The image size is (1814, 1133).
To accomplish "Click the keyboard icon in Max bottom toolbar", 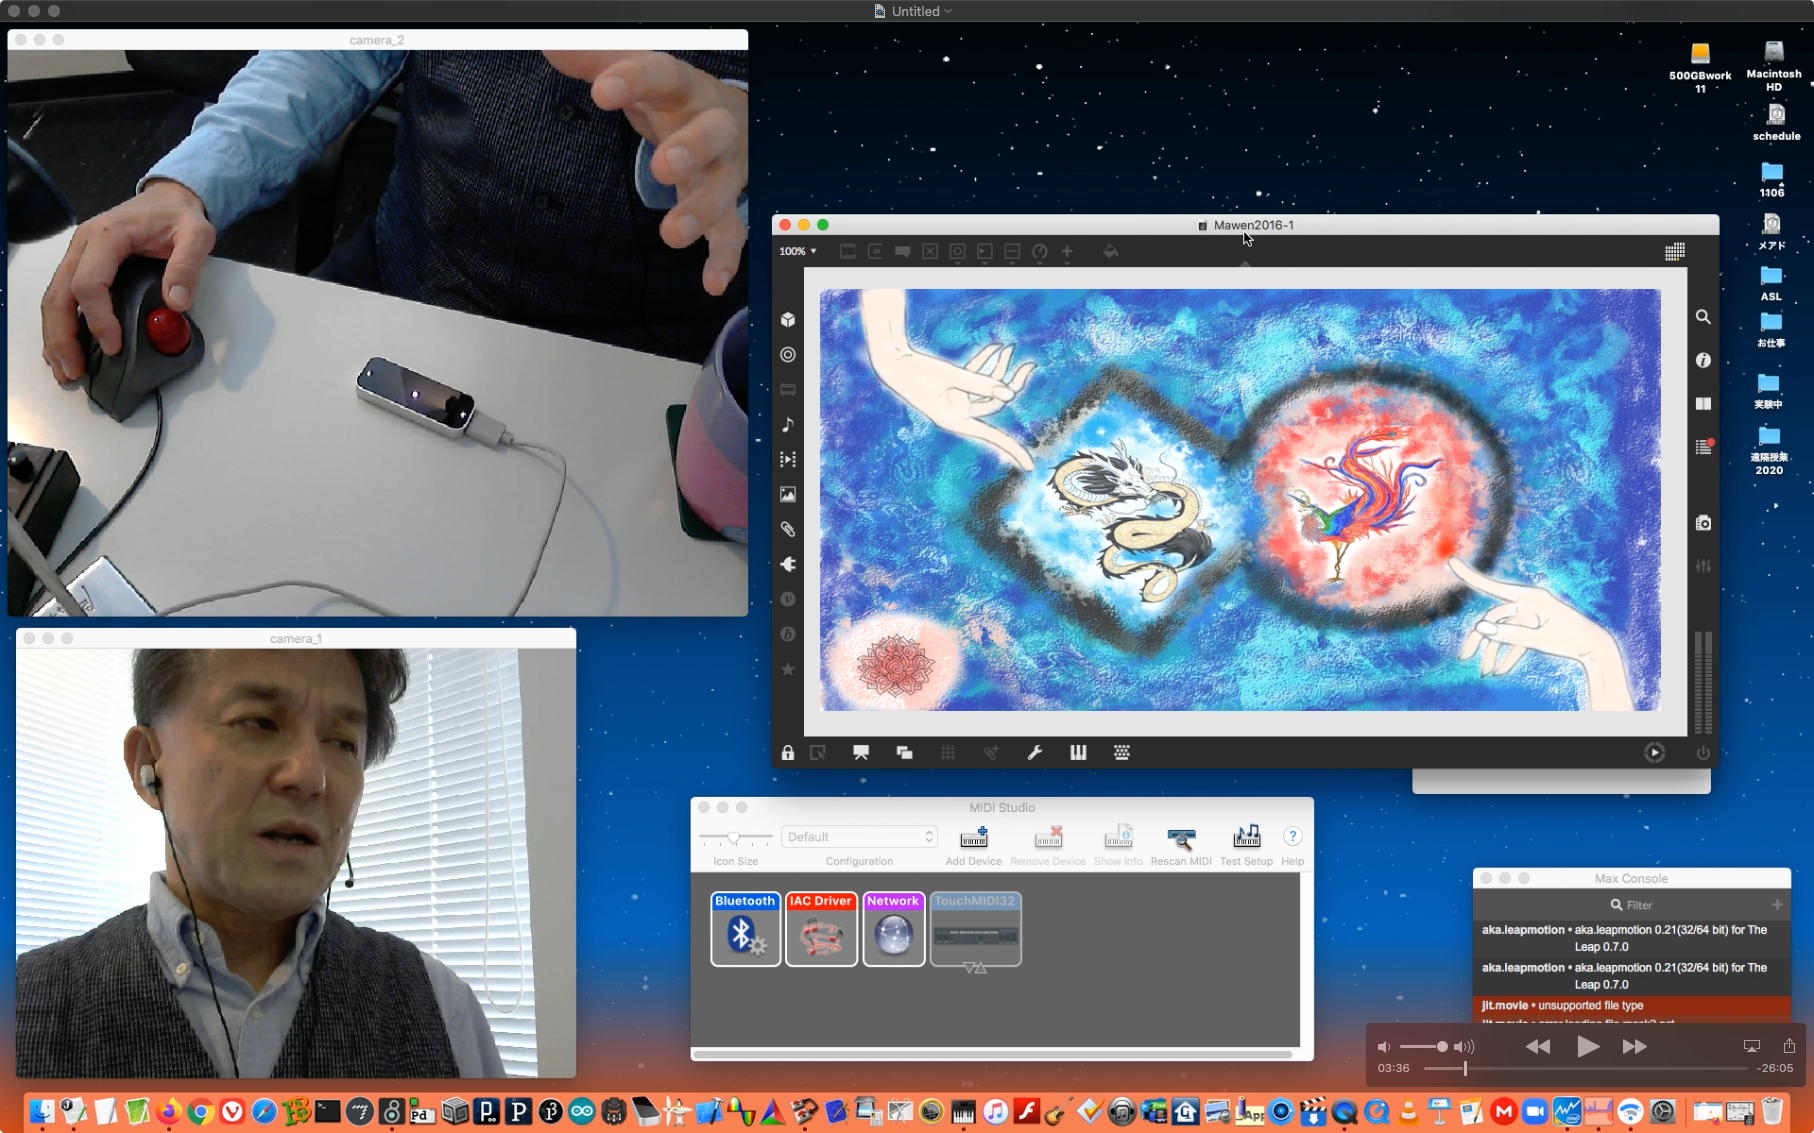I will [1122, 753].
